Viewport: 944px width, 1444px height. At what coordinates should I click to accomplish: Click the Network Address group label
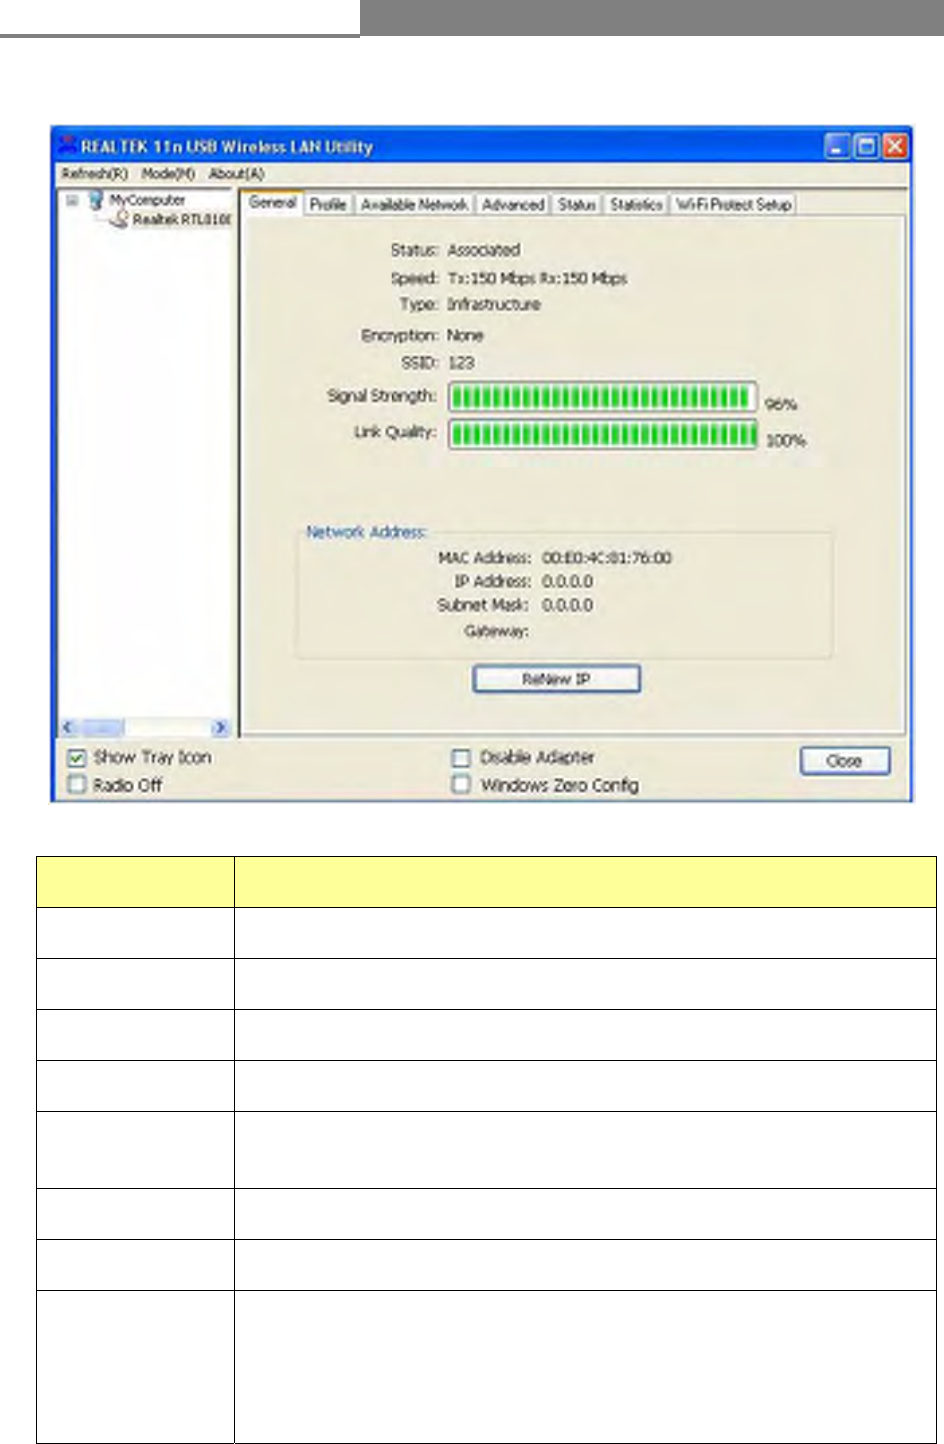[x=366, y=532]
